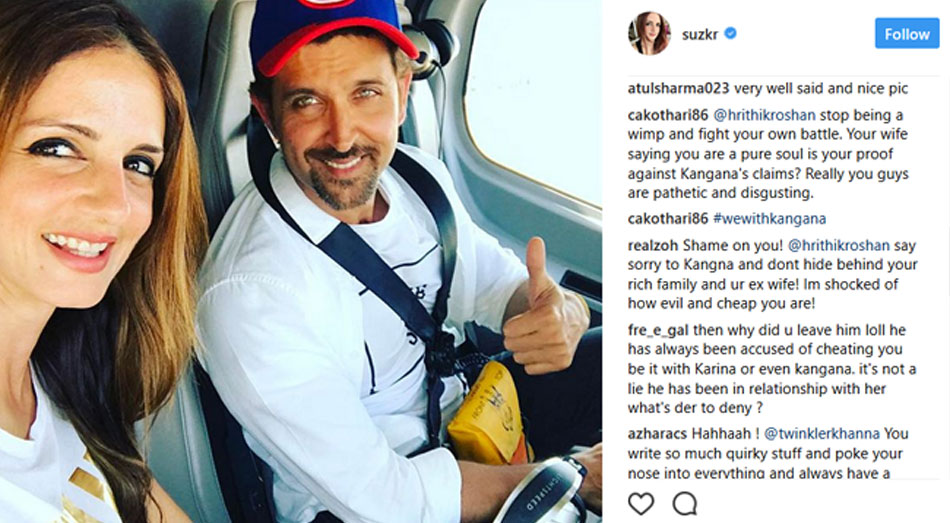Click @hrithikroshan mention in cakothari86 comment
The width and height of the screenshot is (950, 523).
[764, 115]
